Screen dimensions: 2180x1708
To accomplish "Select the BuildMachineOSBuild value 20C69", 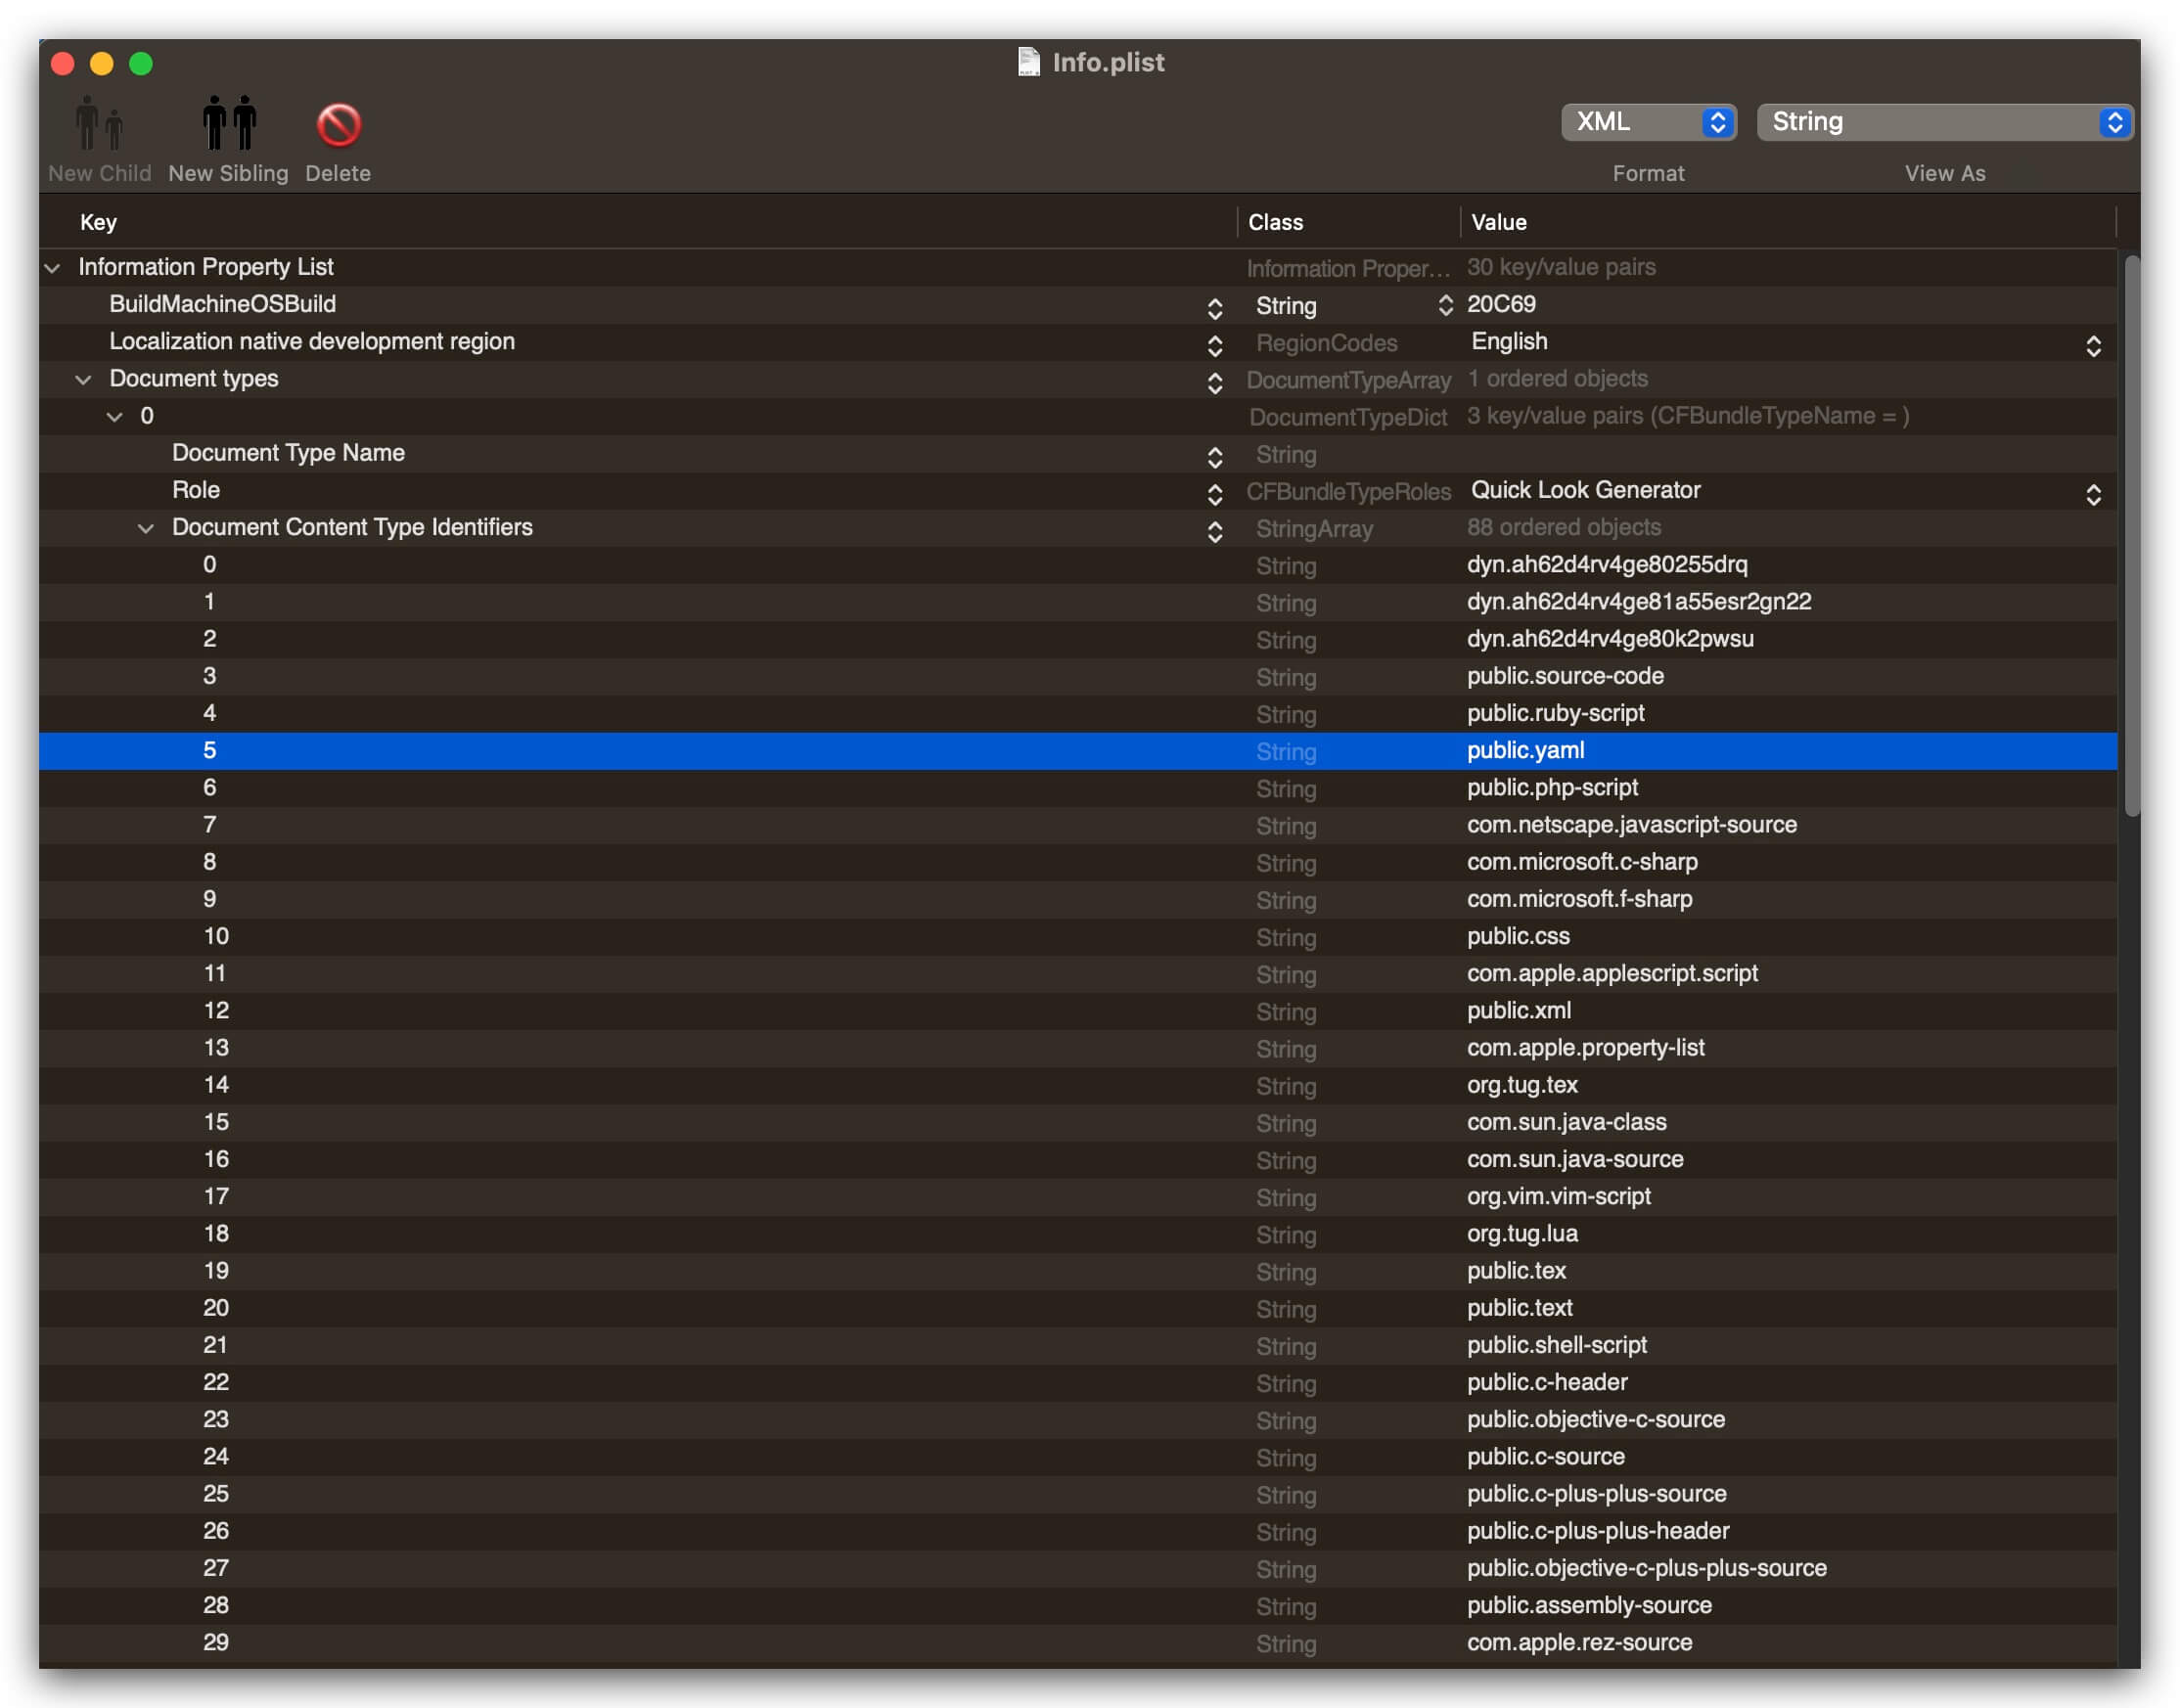I will pyautogui.click(x=1502, y=305).
